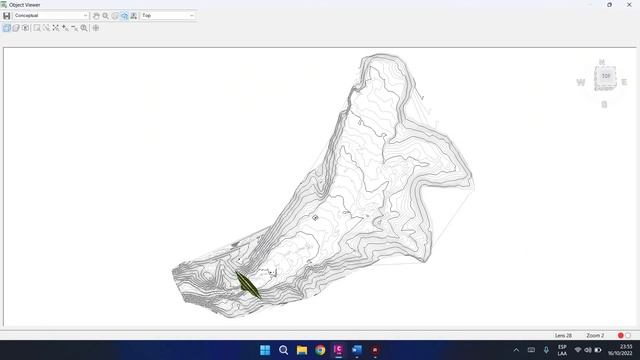This screenshot has width=640, height=360.
Task: Switch to perspective projection view
Action: [16, 28]
